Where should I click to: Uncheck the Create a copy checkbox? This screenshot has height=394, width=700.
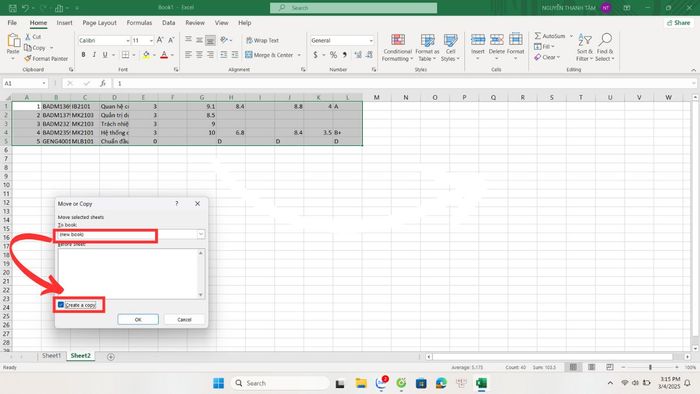[x=61, y=305]
